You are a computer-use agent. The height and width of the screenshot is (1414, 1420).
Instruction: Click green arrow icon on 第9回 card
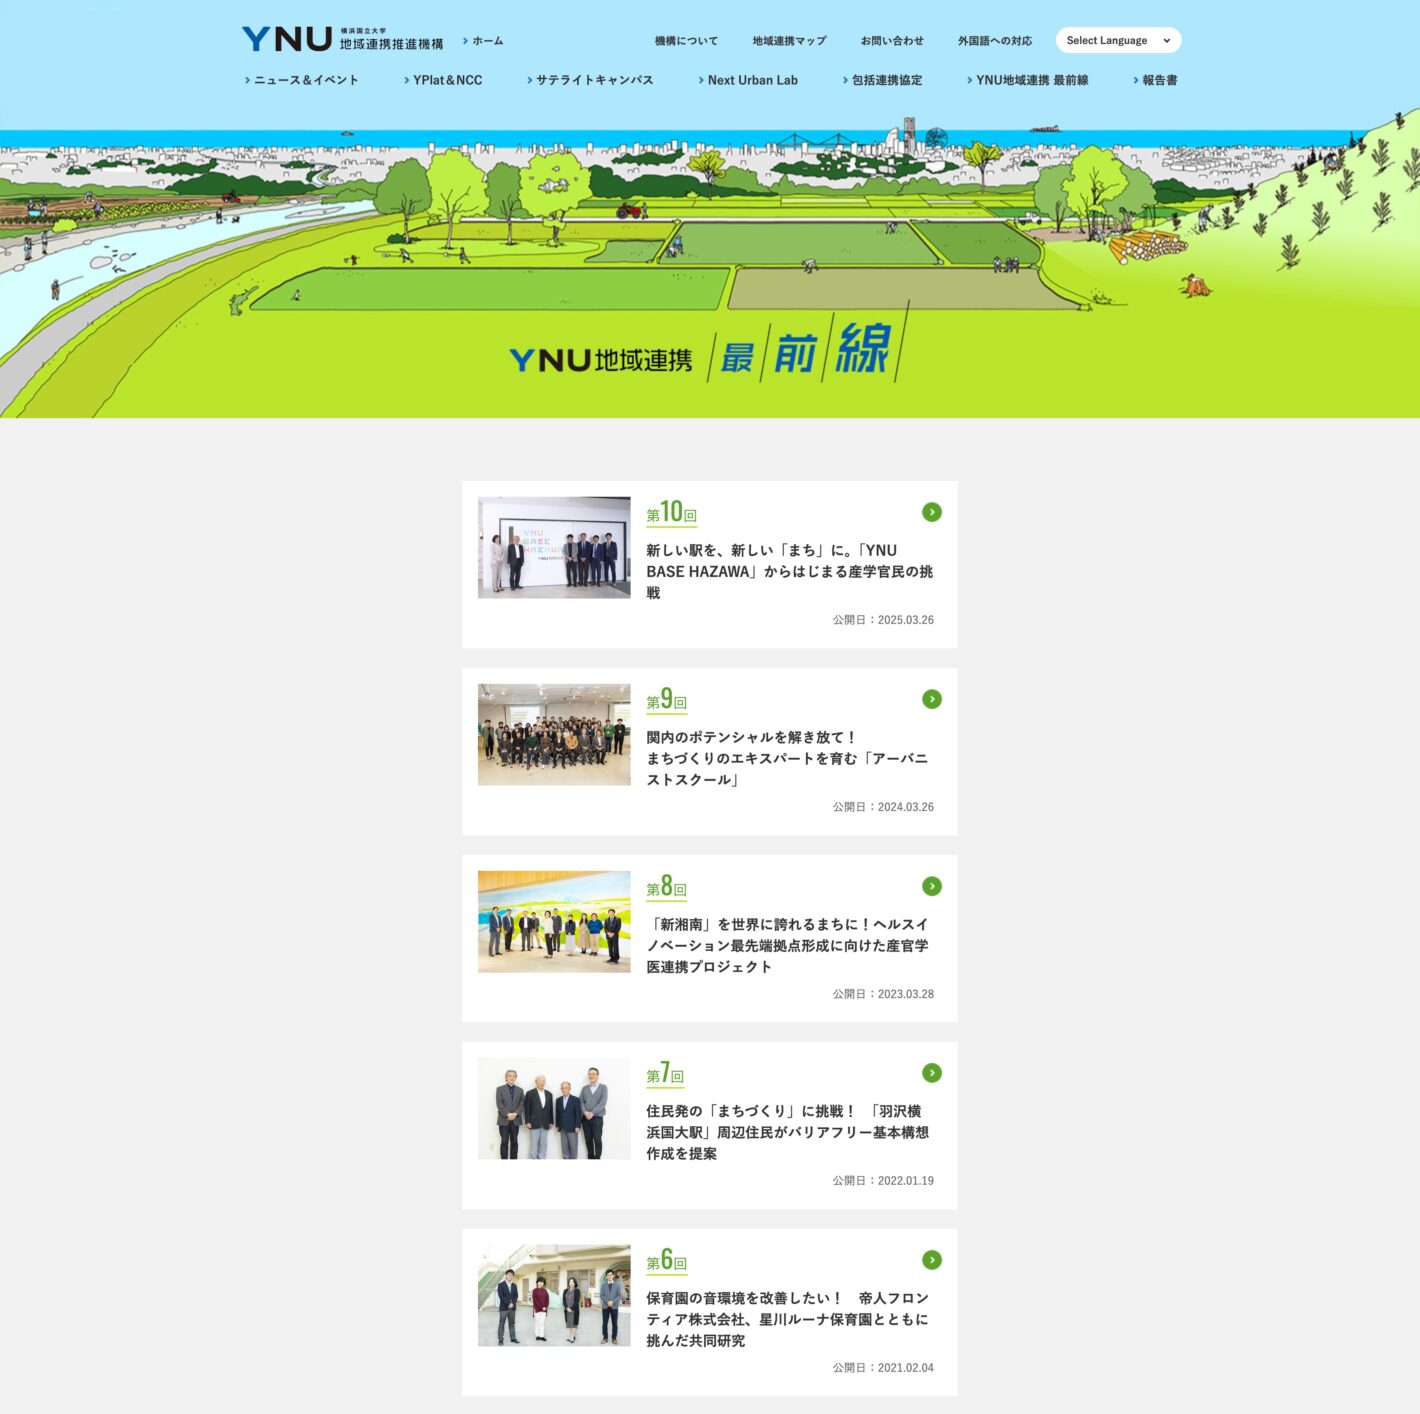pyautogui.click(x=931, y=699)
